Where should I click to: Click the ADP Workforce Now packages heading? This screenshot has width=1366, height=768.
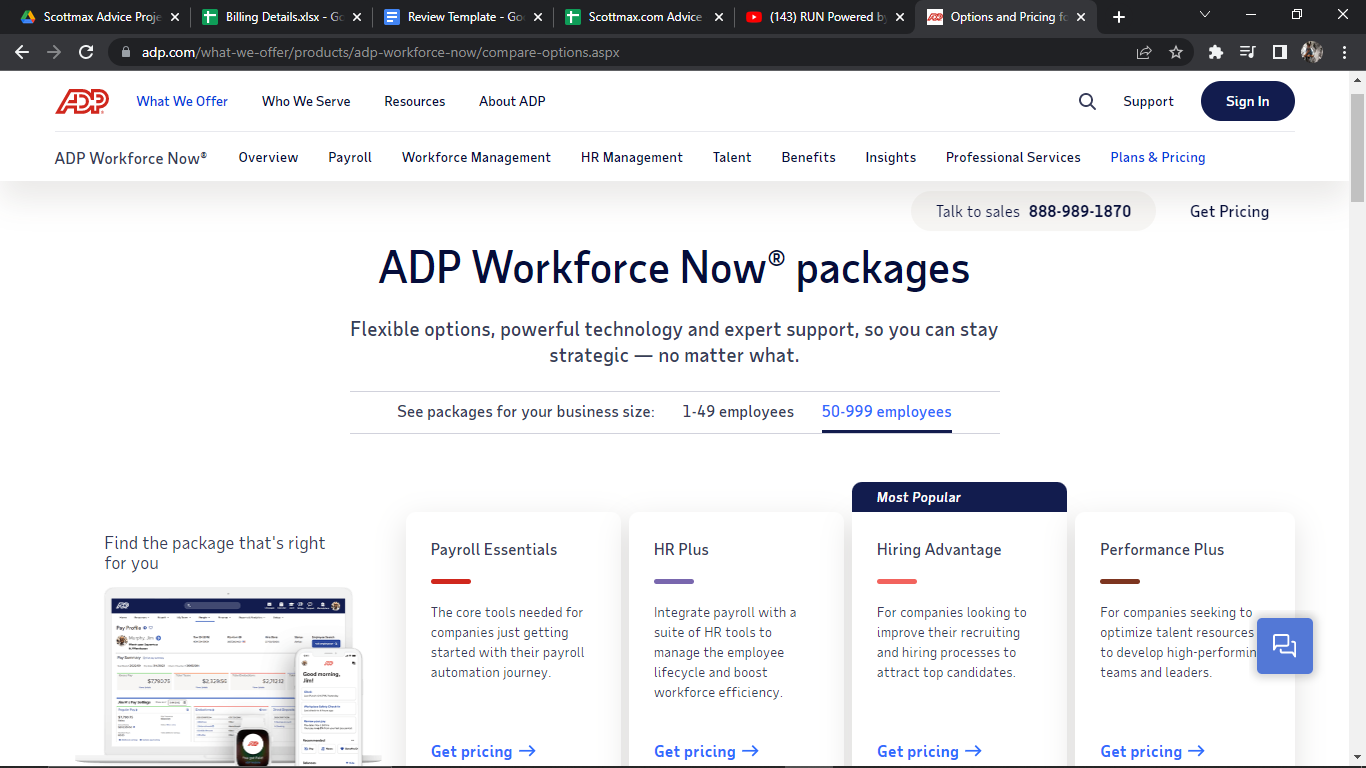(674, 268)
